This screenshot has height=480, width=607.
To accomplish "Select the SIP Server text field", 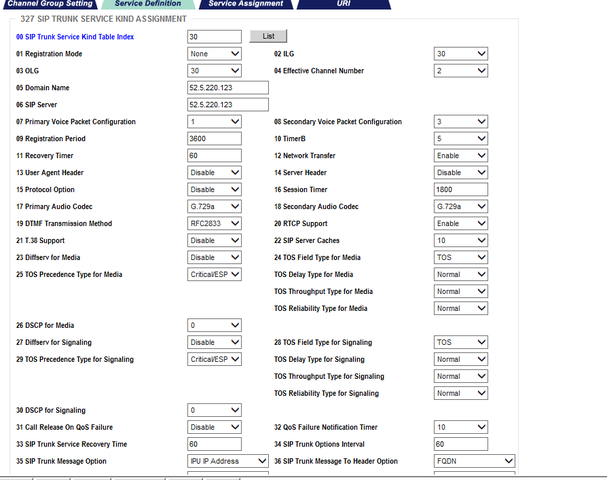I will click(x=228, y=104).
